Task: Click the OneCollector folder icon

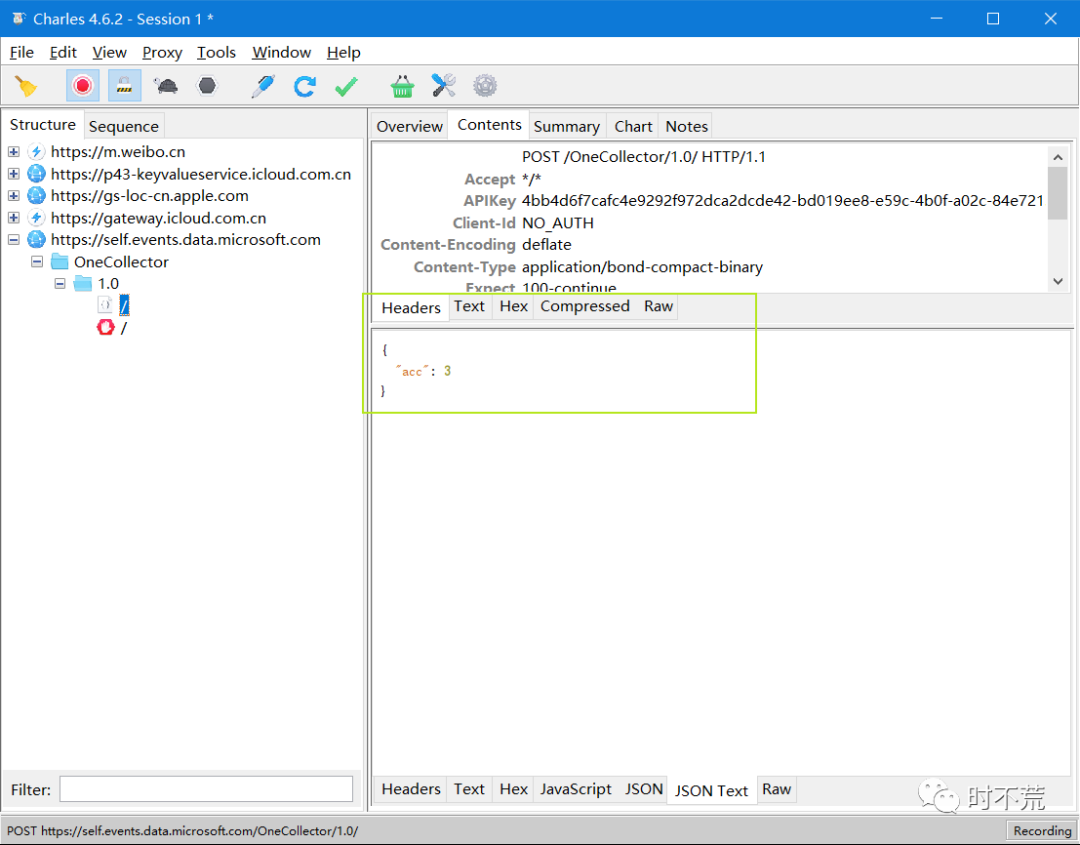Action: (x=60, y=262)
